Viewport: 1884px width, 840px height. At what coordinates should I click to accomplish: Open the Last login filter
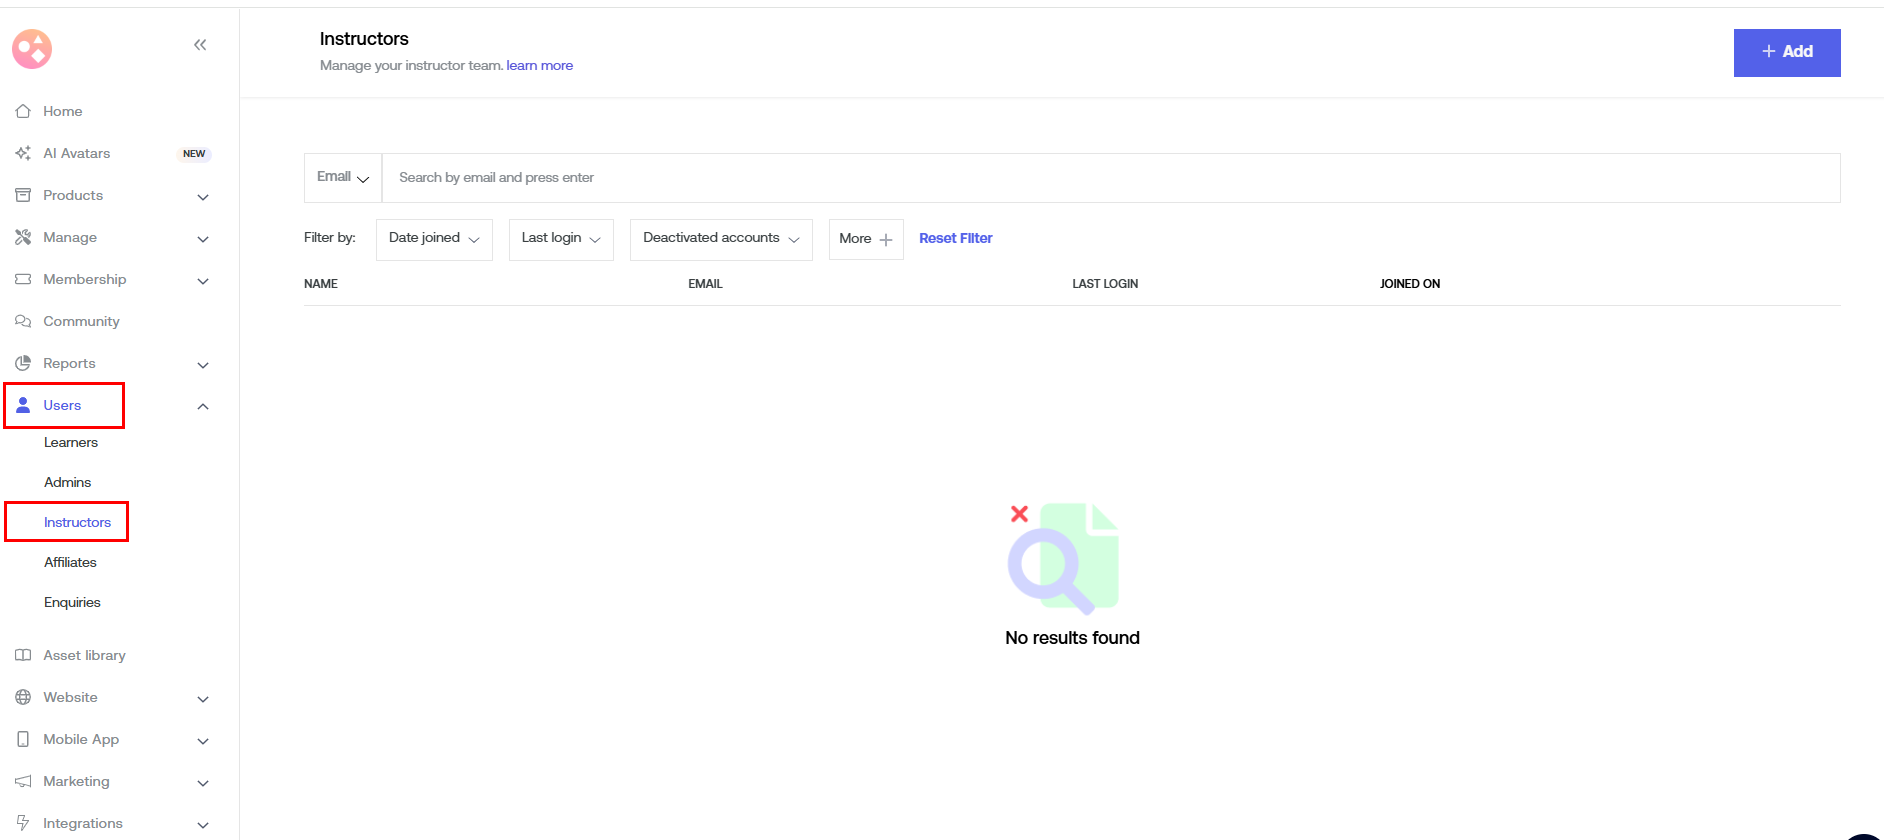560,239
